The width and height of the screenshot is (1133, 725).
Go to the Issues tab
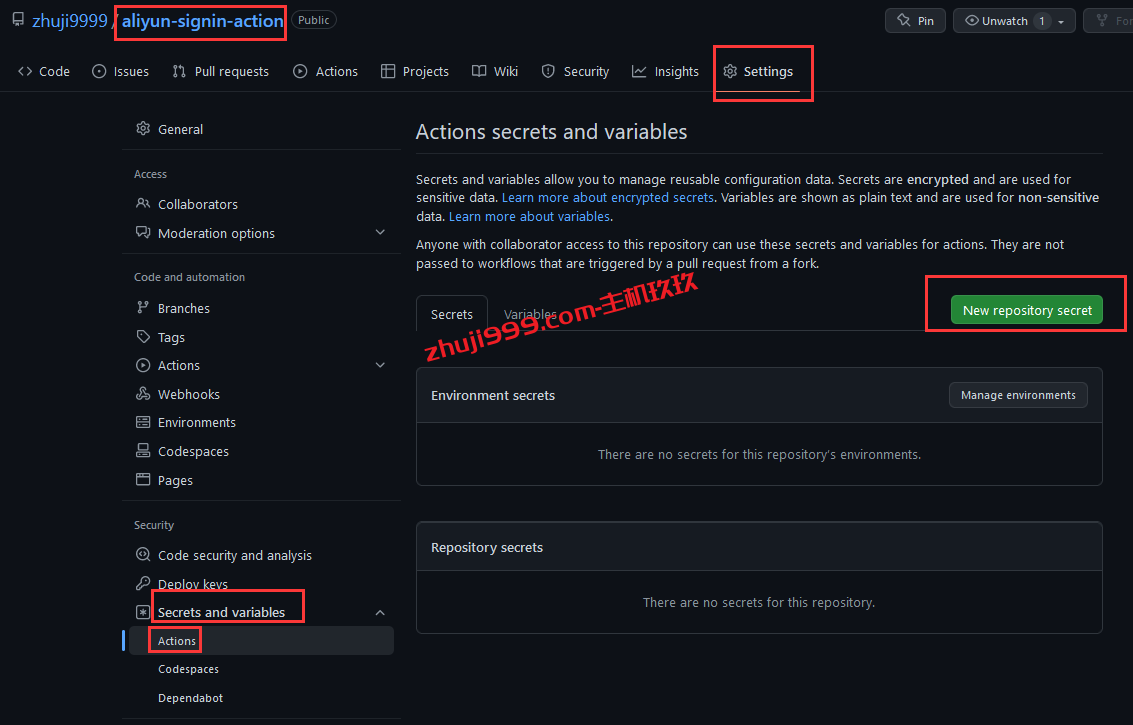[121, 71]
